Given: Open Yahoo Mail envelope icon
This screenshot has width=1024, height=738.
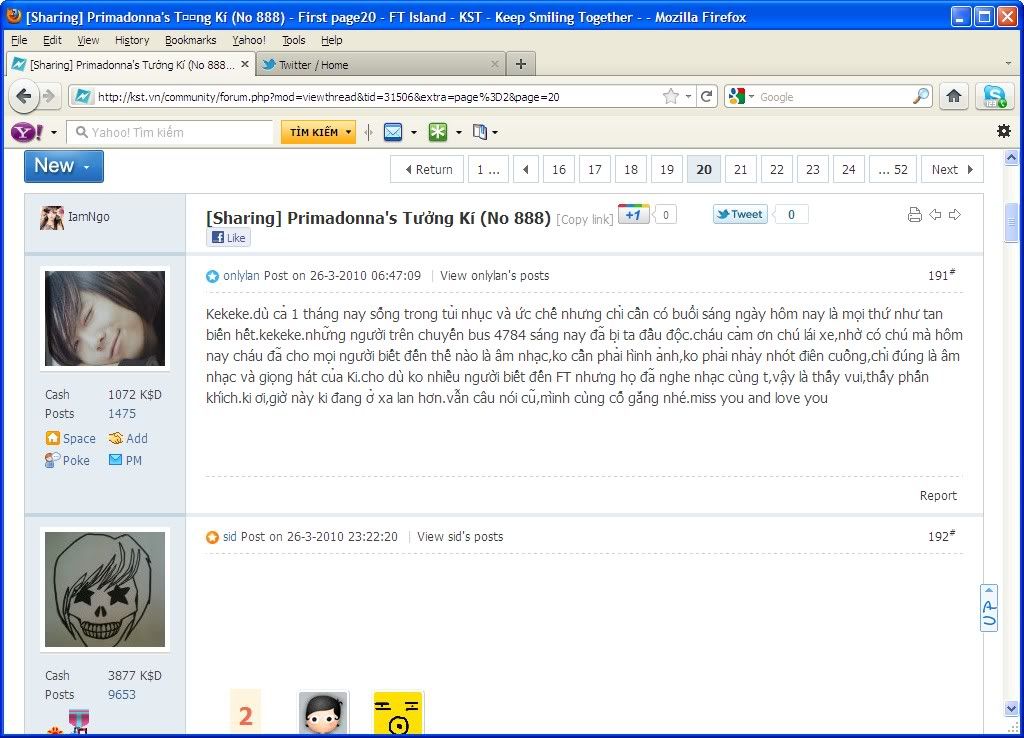Looking at the screenshot, I should (x=393, y=133).
